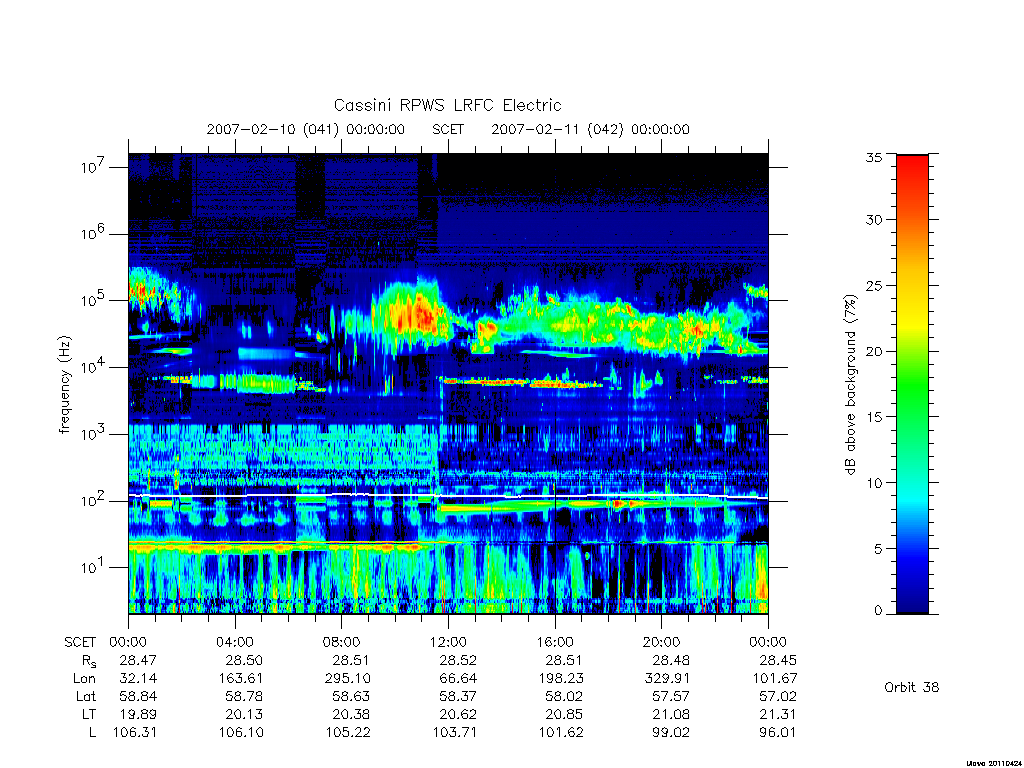Click the L value "103.71"
Viewport: 1024px width, 768px height.
click(455, 732)
